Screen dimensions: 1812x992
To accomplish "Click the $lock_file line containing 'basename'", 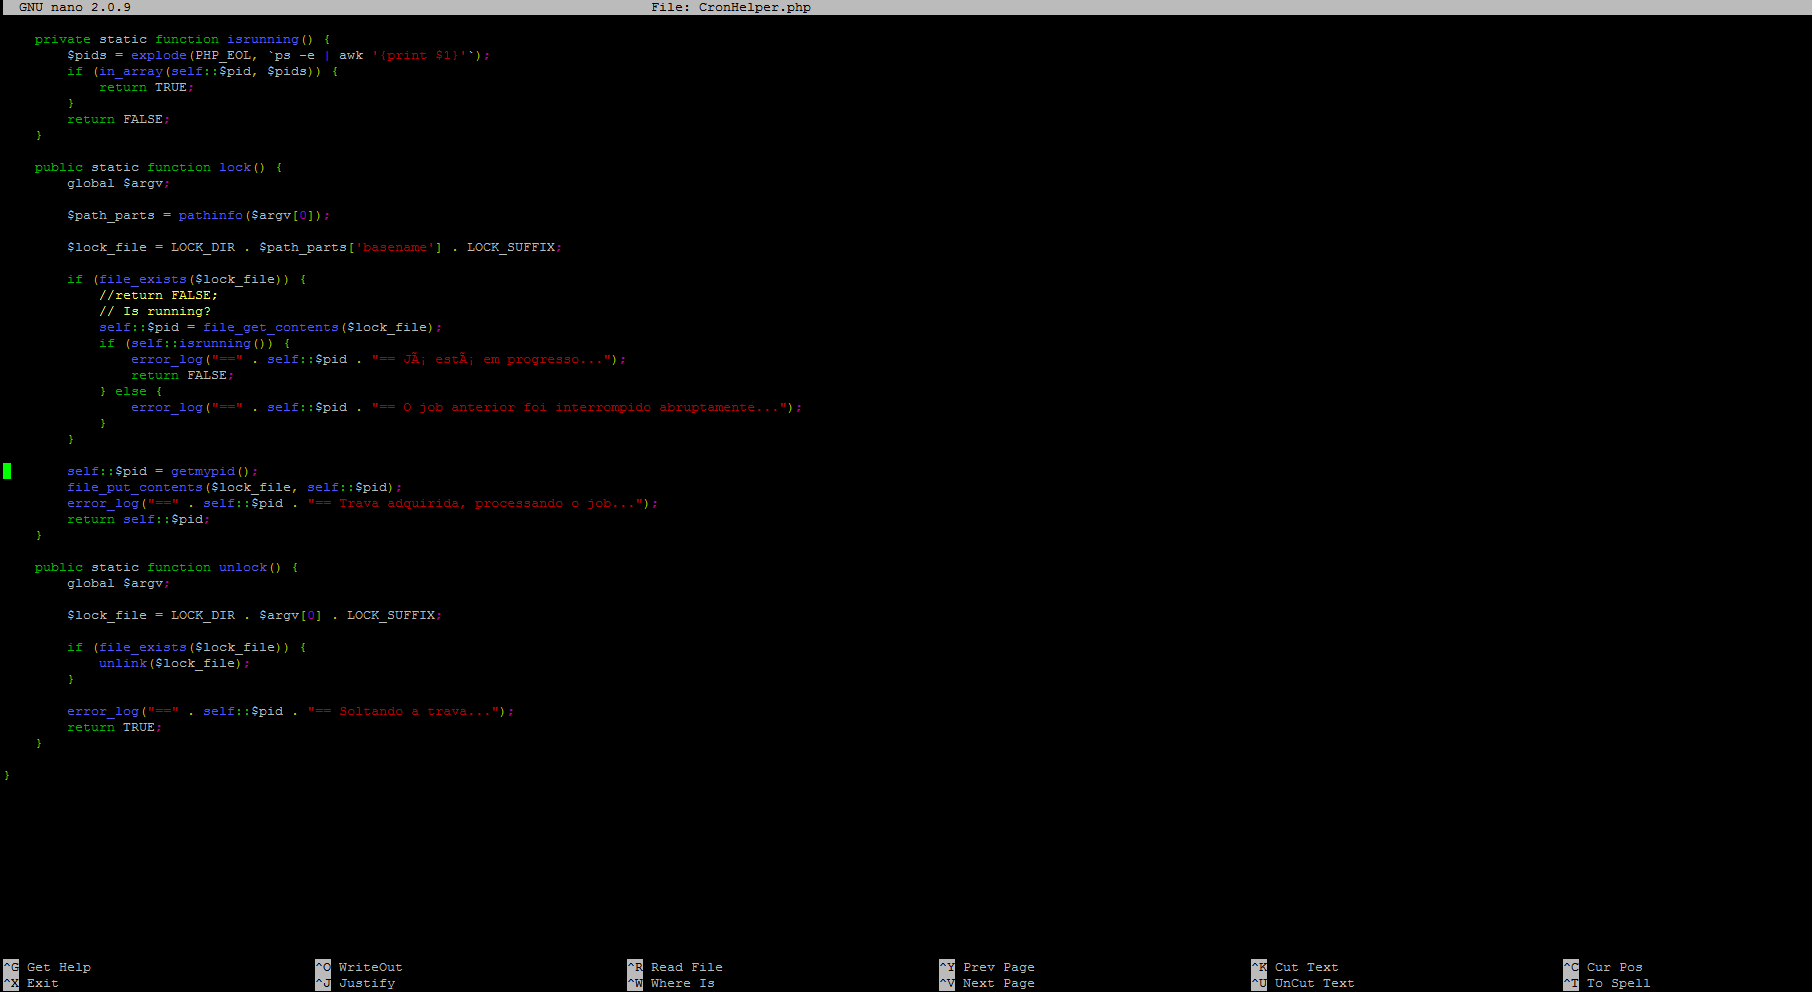I will click(315, 247).
